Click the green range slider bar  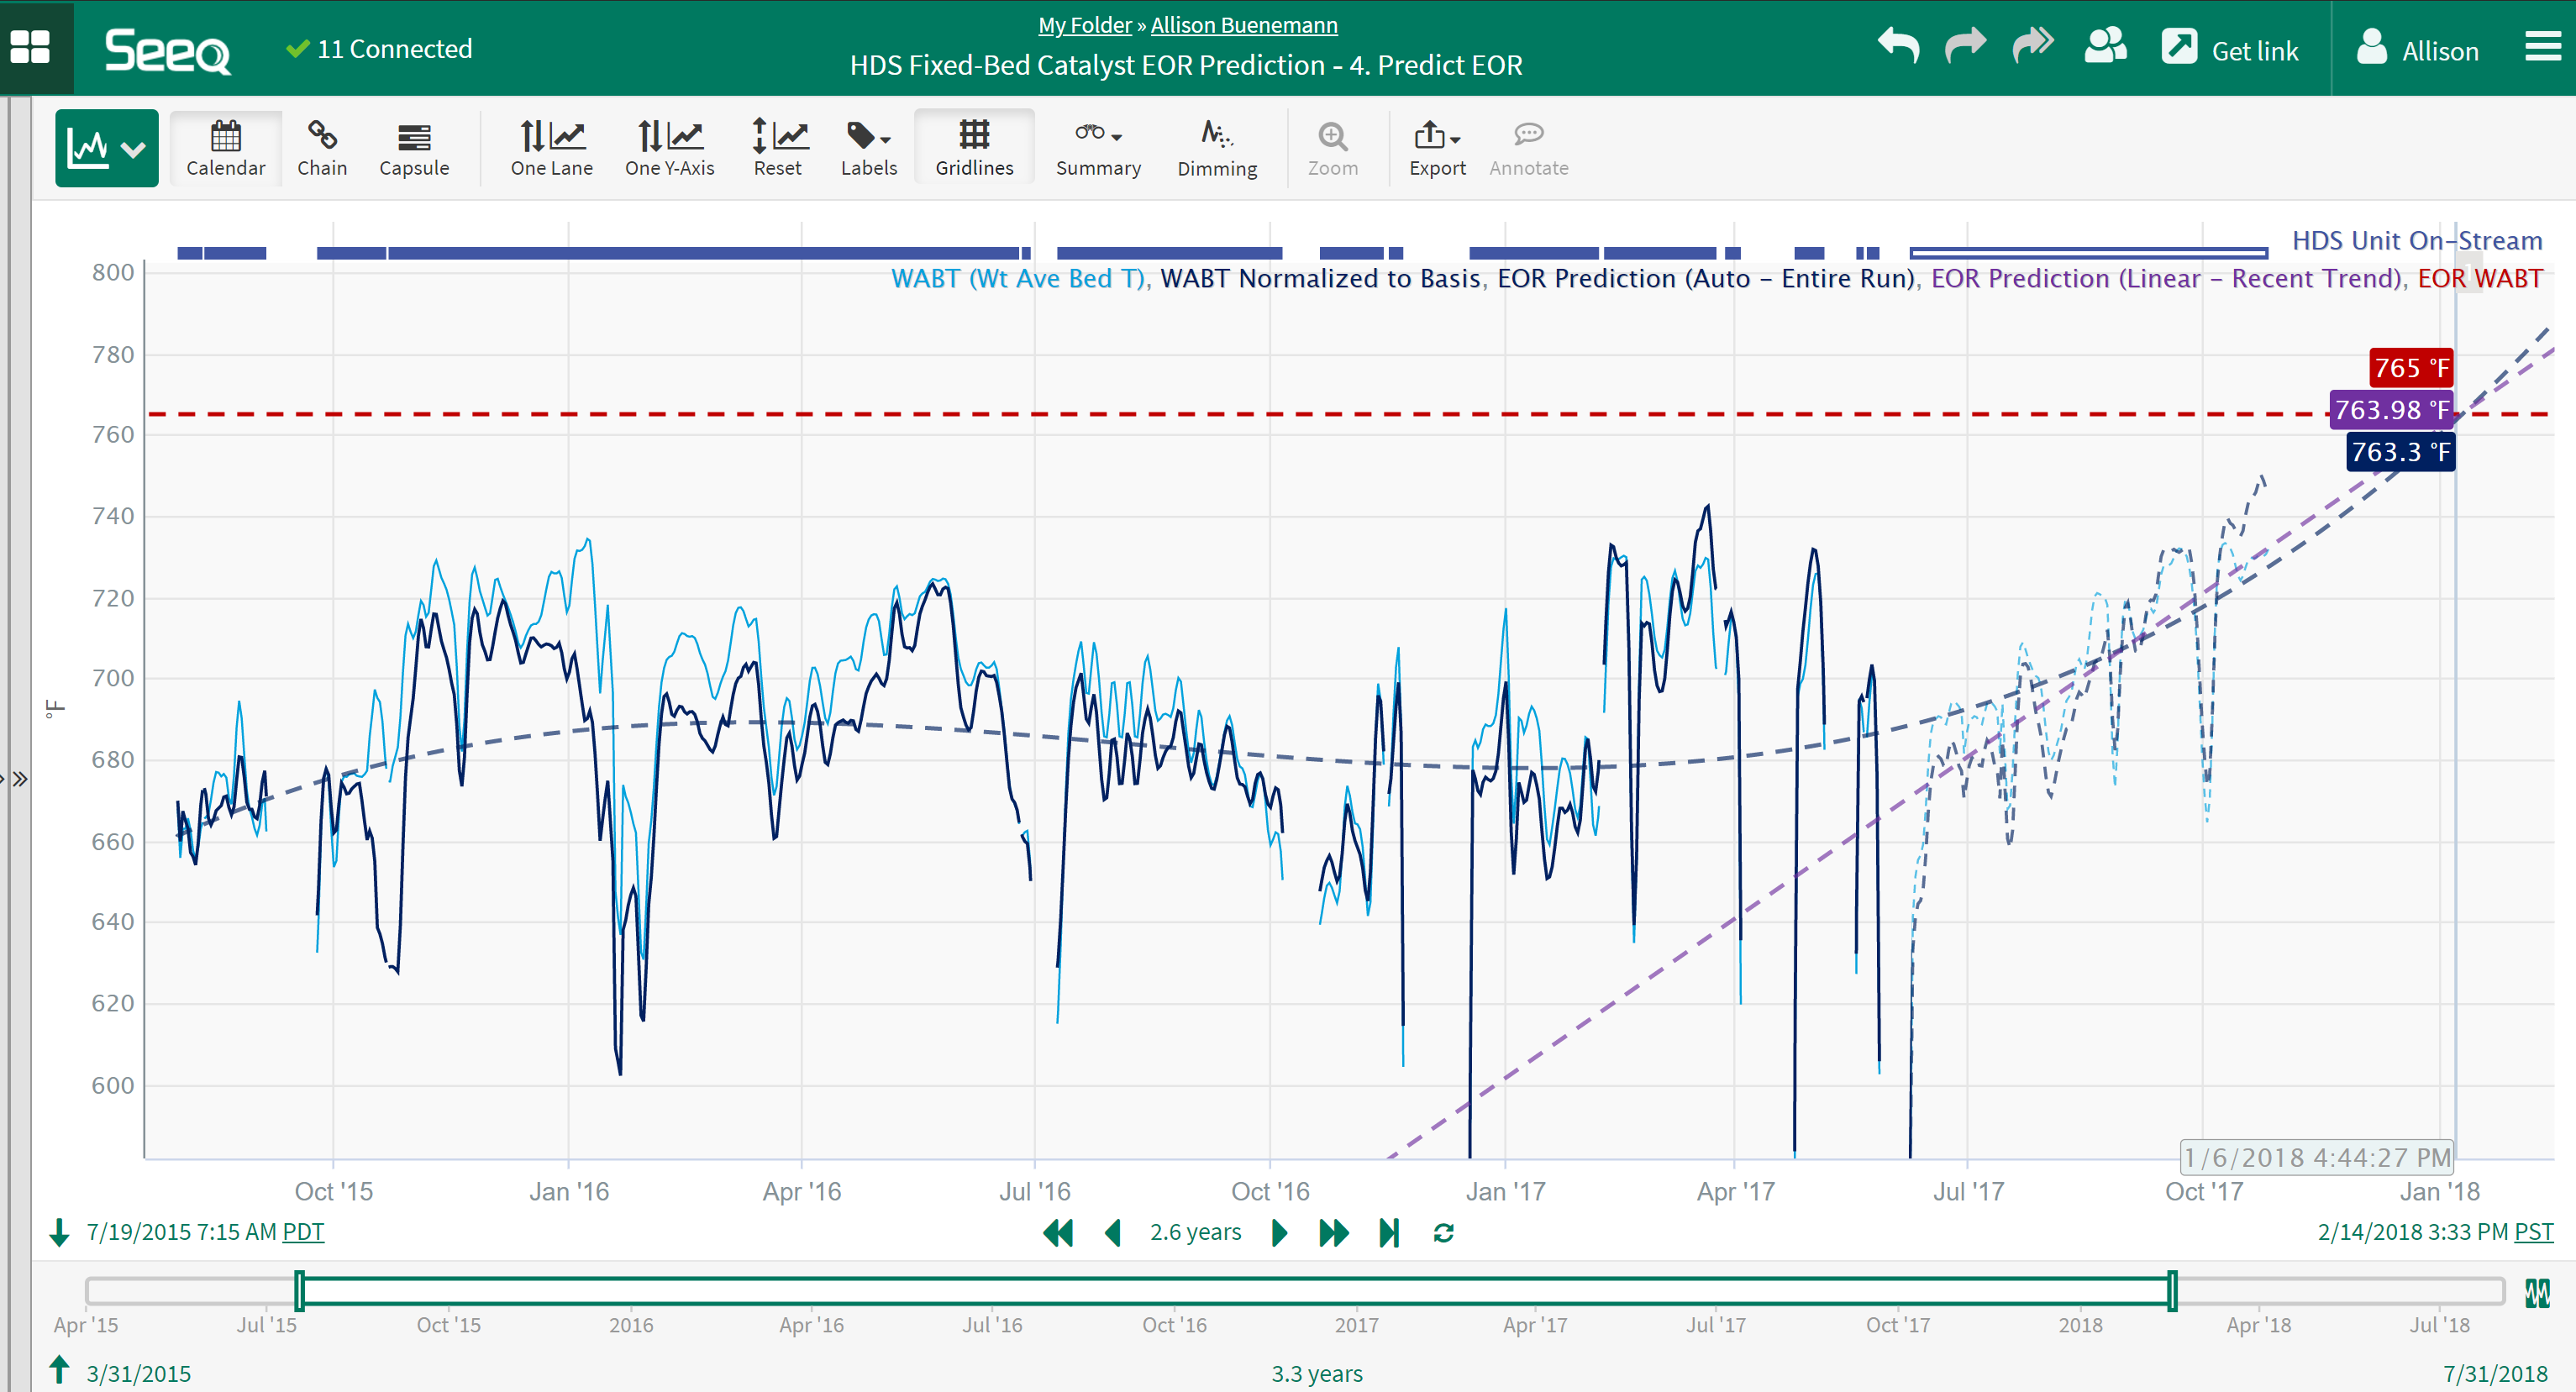tap(1235, 1291)
